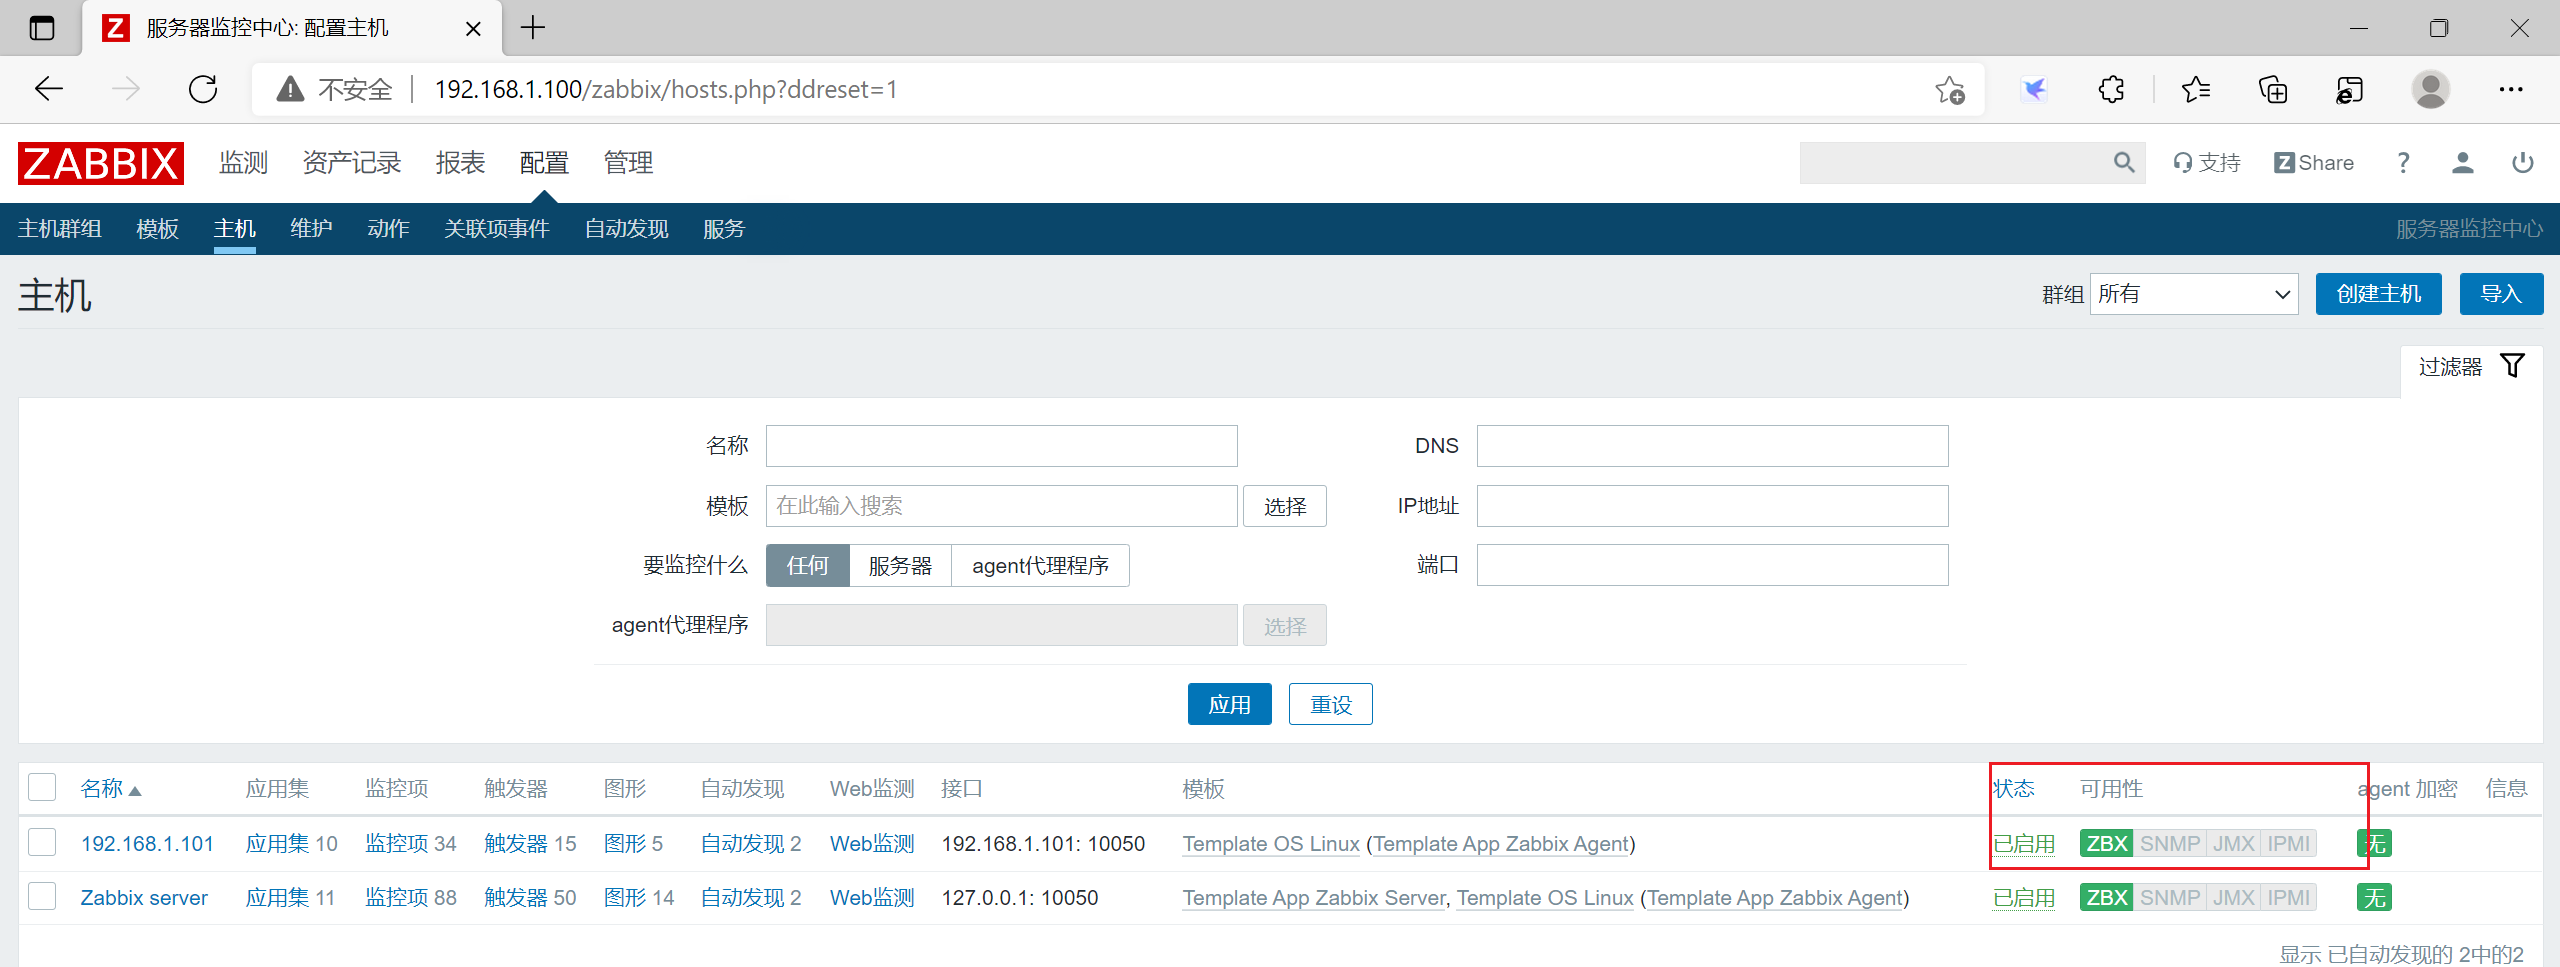Toggle 已启用 status for 192.168.1.101
This screenshot has width=2560, height=967.
pyautogui.click(x=2024, y=844)
